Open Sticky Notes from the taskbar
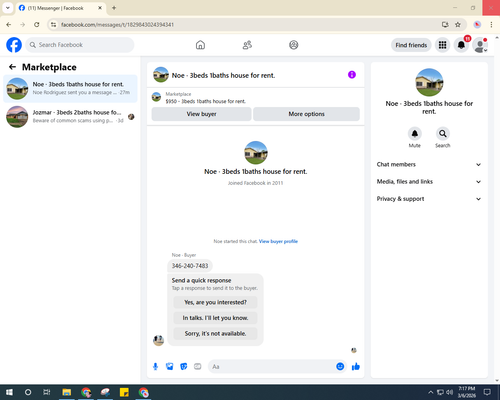The image size is (500, 400). 124,392
